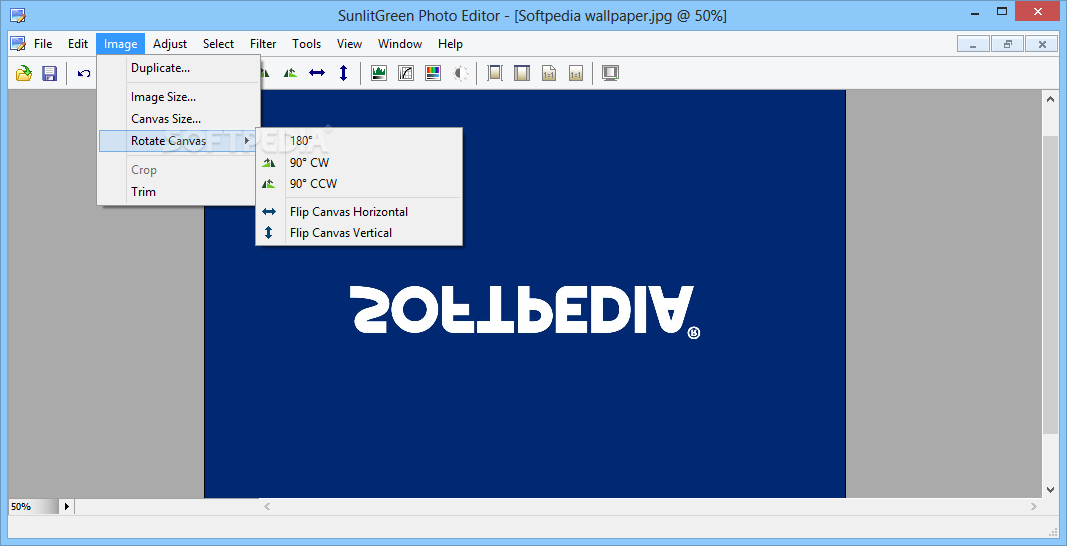Screen dimensions: 1067x546
Task: Open the Tools menu
Action: point(306,44)
